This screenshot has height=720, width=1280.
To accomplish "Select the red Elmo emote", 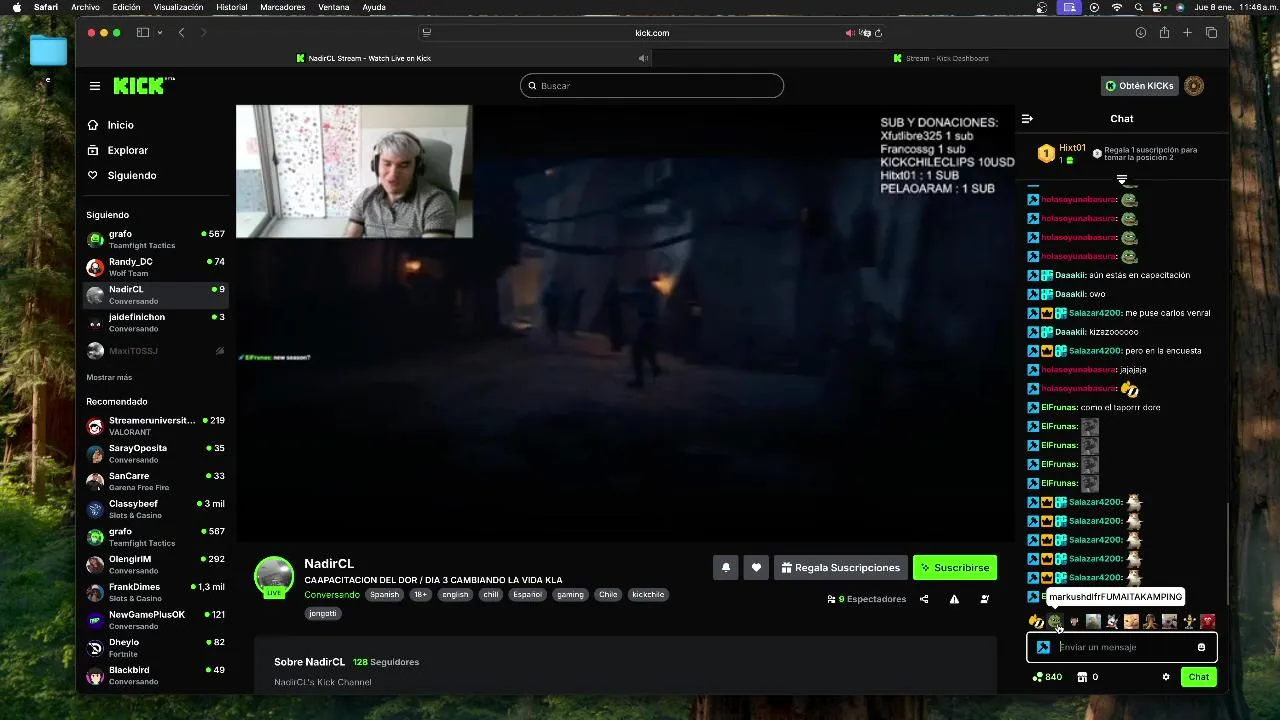I will [x=1207, y=622].
